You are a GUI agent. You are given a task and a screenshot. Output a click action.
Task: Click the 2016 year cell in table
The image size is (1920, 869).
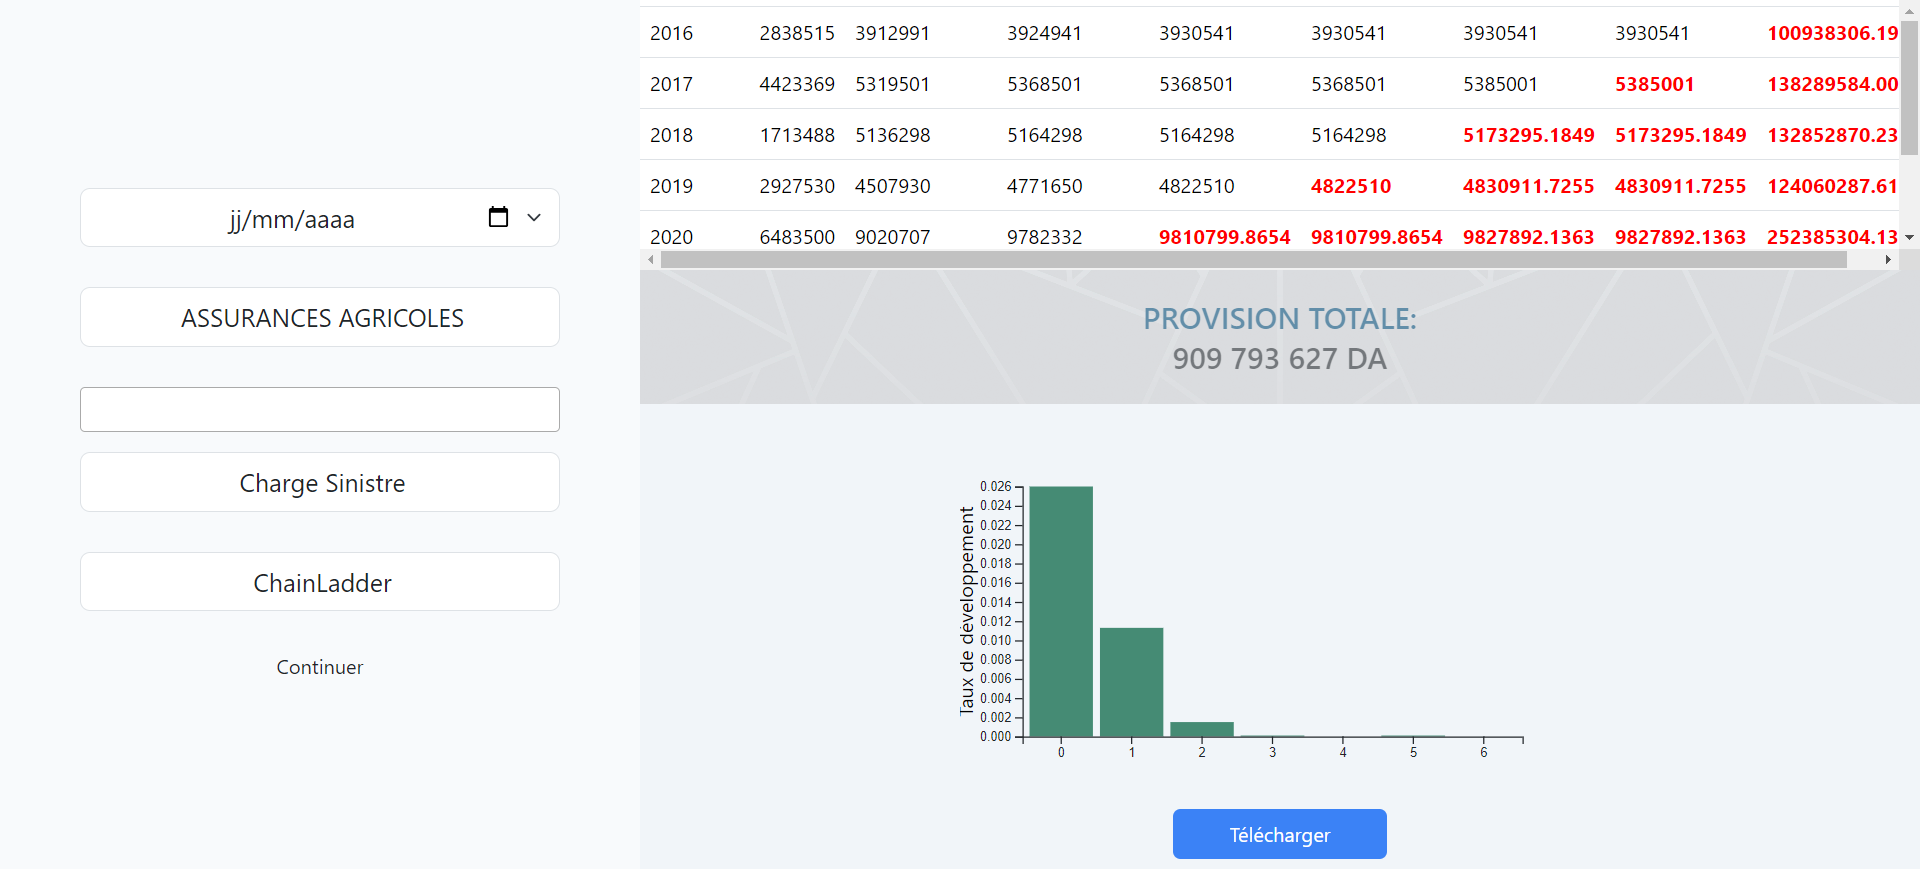(x=671, y=33)
